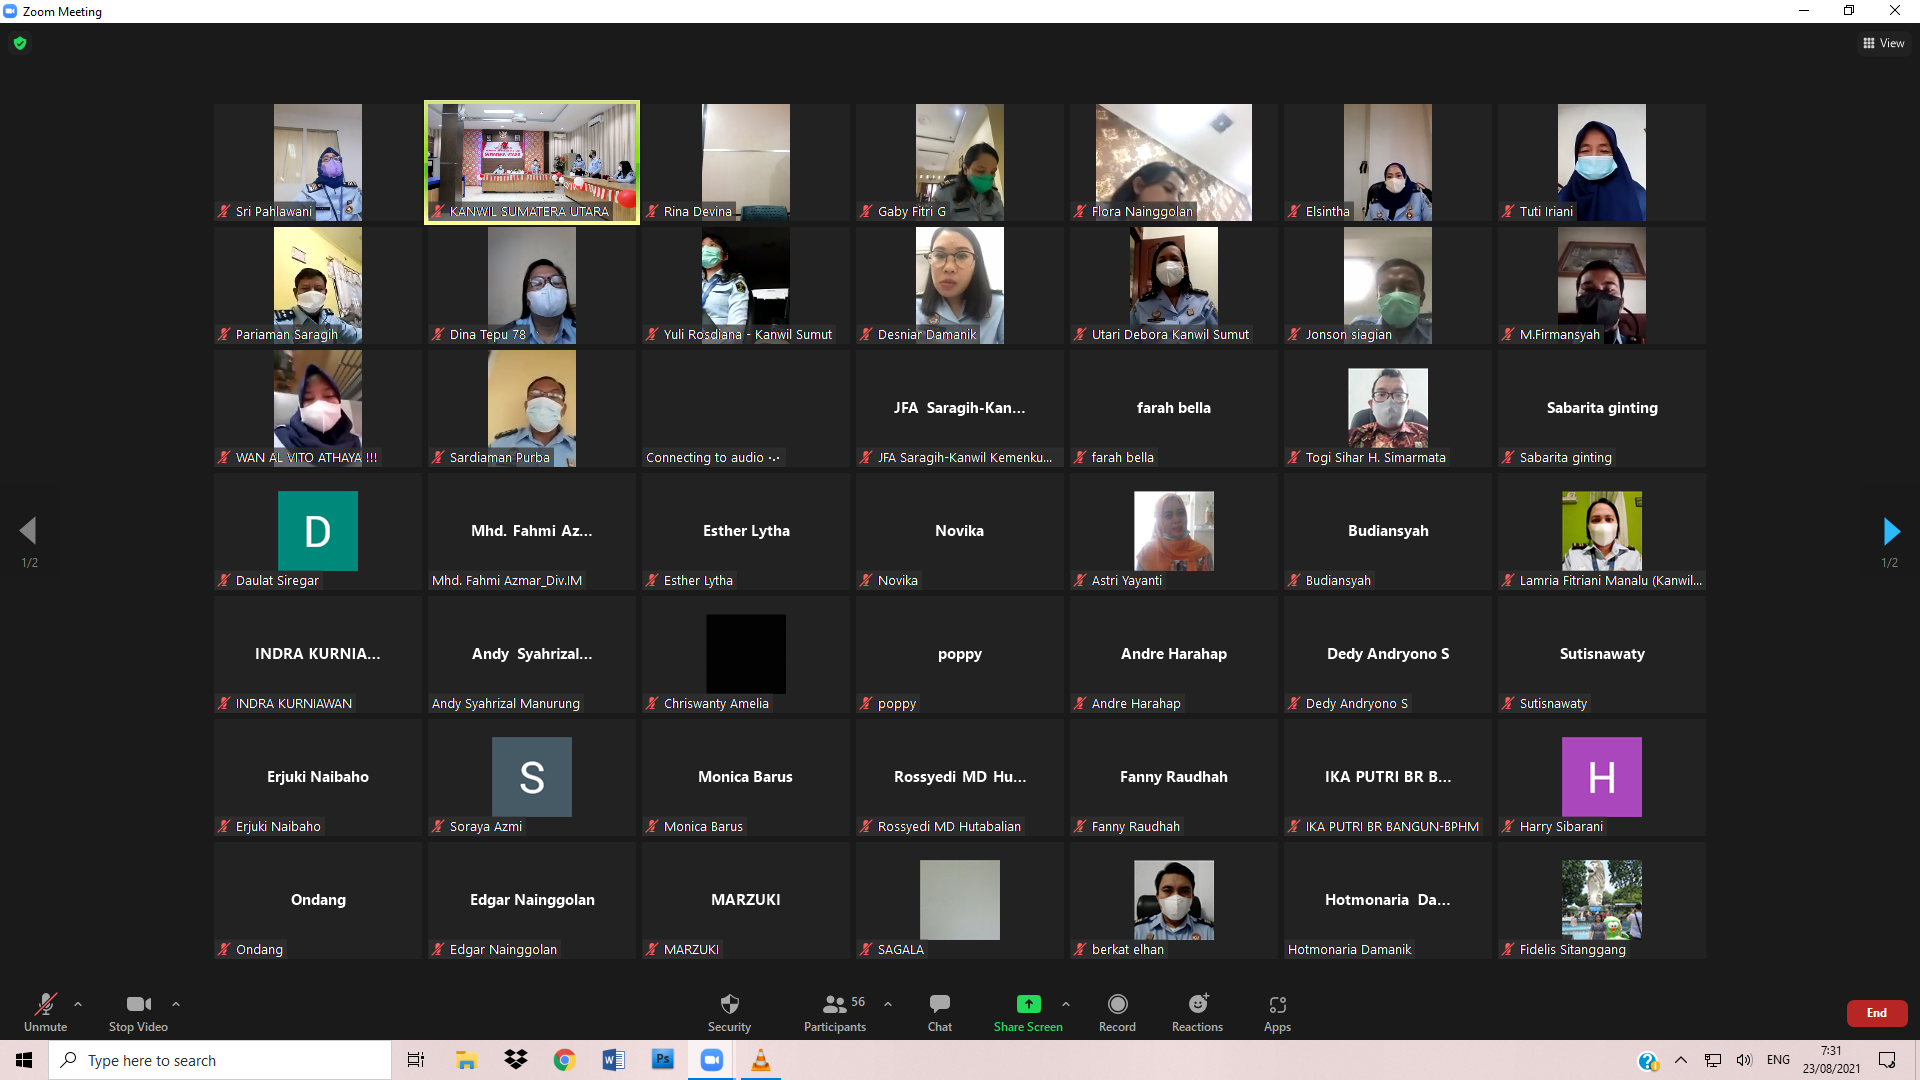Expand participants options chevron
The height and width of the screenshot is (1080, 1920).
pyautogui.click(x=888, y=1004)
